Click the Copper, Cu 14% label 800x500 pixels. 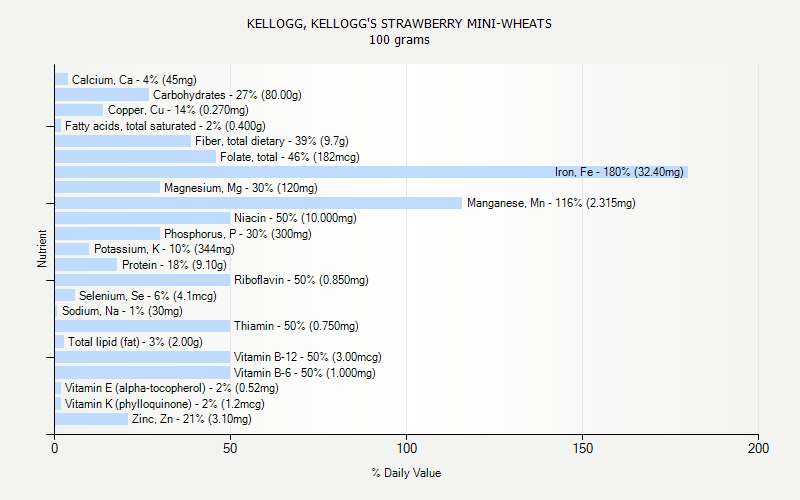(178, 110)
